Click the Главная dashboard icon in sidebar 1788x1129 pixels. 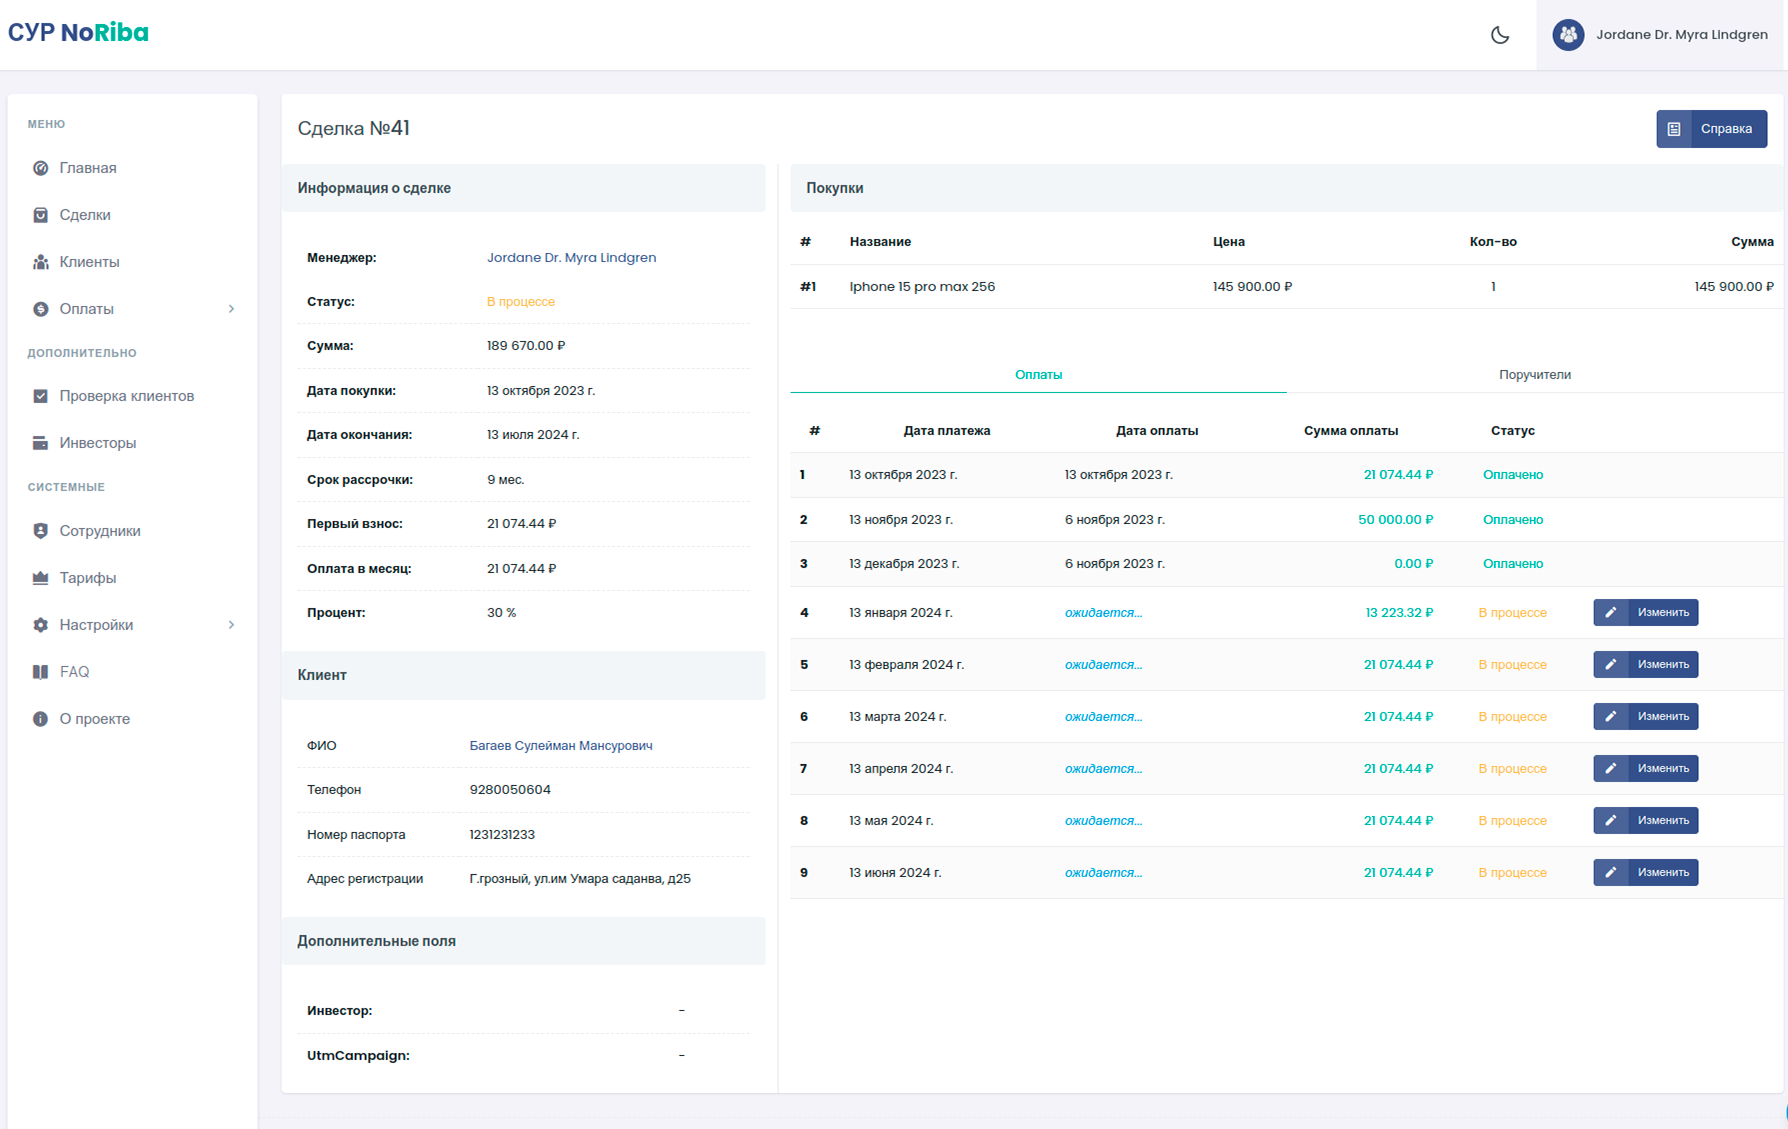click(x=41, y=168)
